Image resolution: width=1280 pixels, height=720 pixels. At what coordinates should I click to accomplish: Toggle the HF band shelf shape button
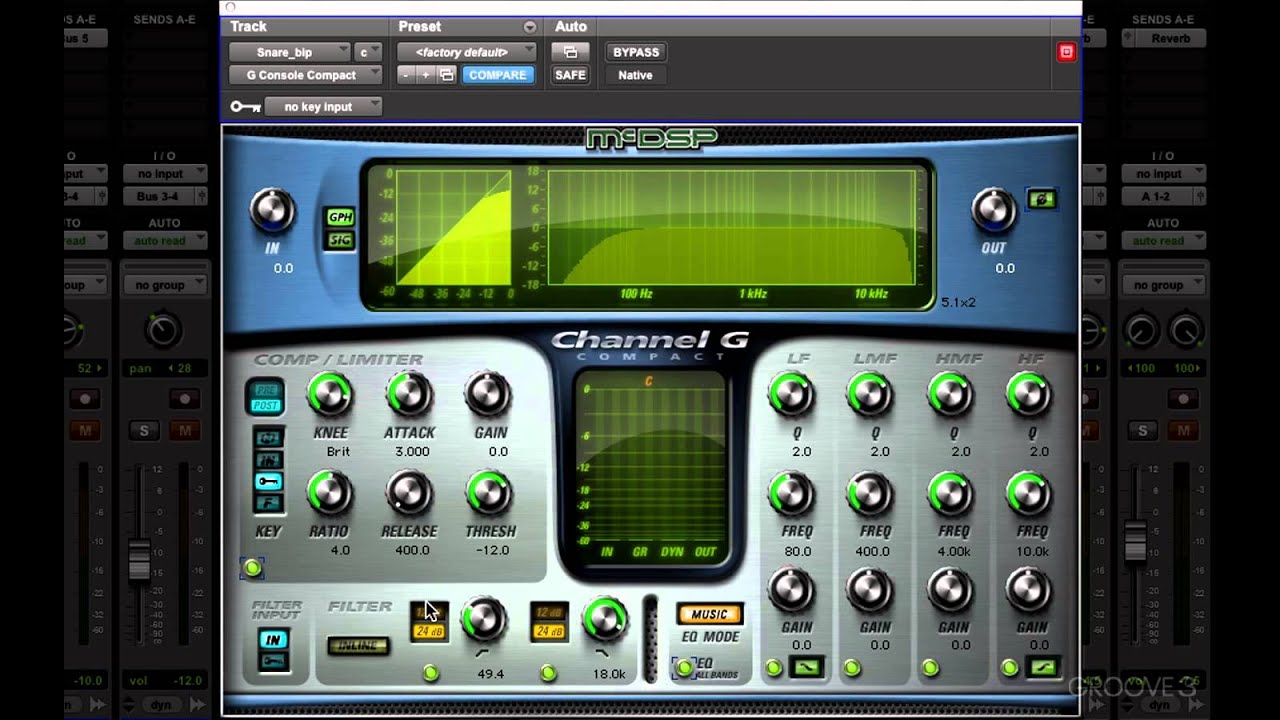[1043, 667]
